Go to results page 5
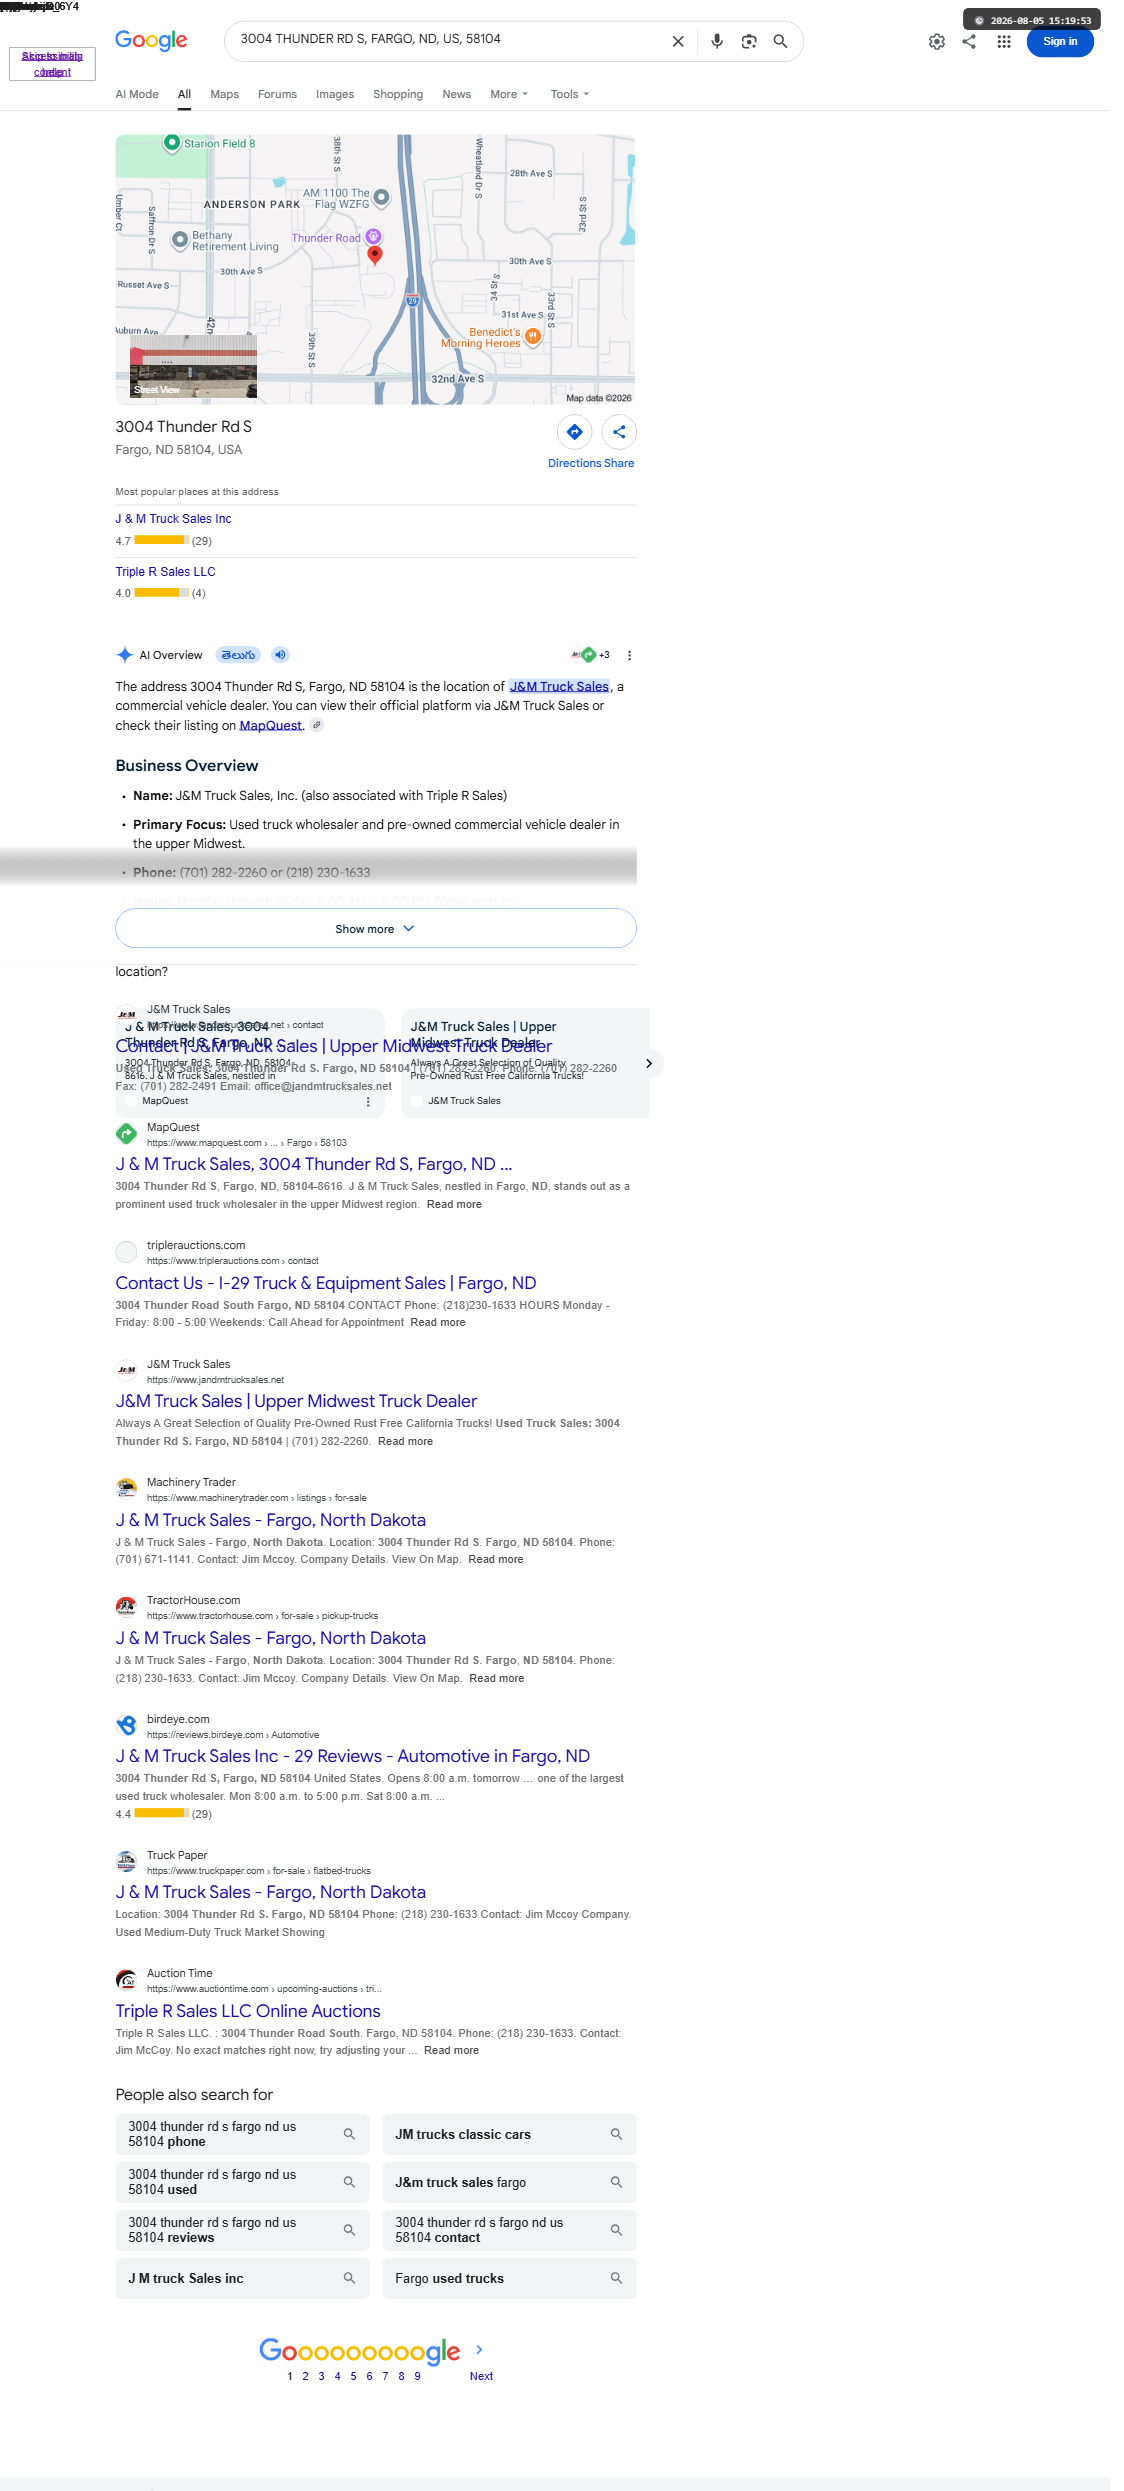1124x2491 pixels. [x=353, y=2376]
